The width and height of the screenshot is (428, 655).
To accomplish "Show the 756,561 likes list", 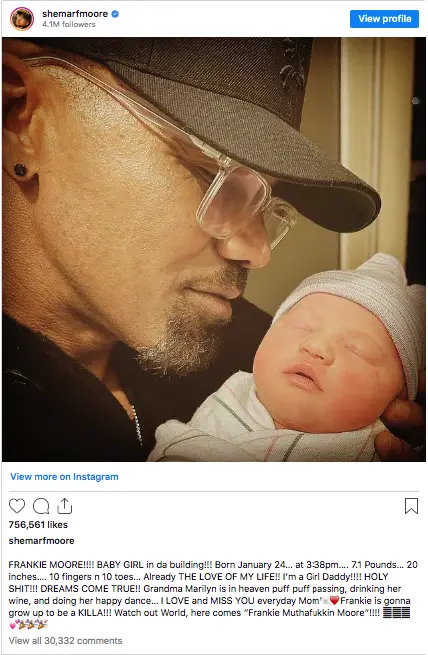I will [38, 525].
